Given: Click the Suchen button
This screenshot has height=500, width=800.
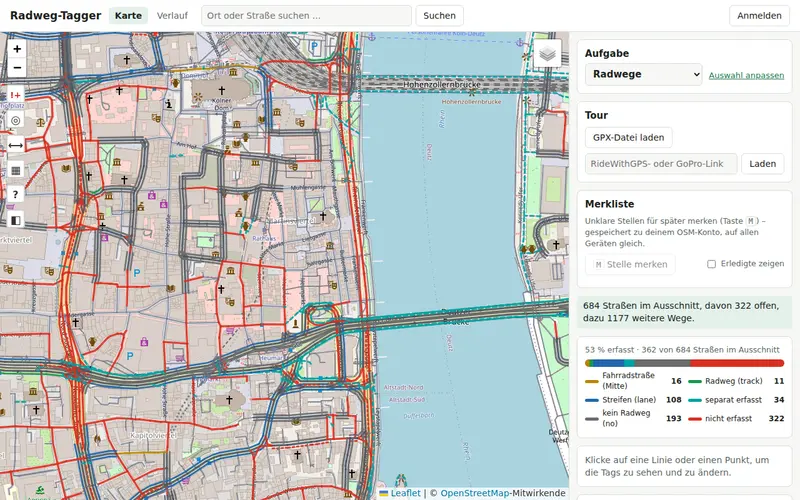Looking at the screenshot, I should coord(439,16).
